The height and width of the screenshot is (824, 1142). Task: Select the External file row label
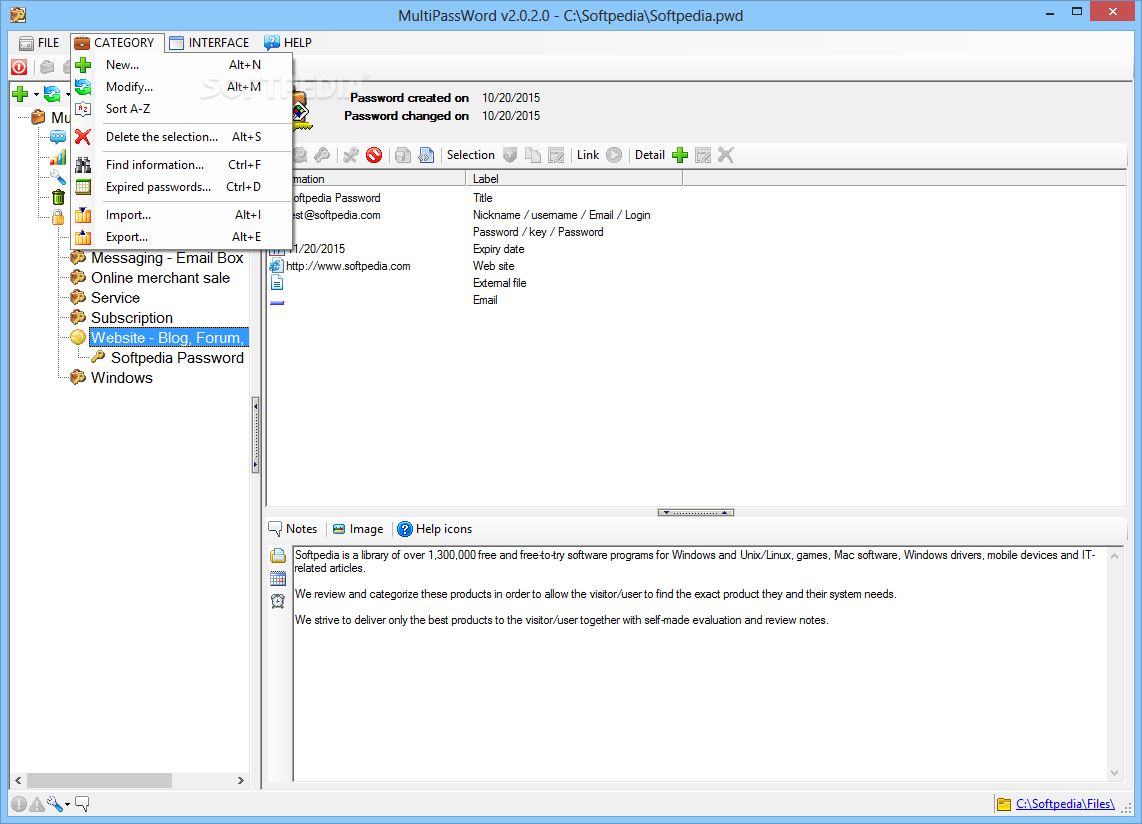500,283
